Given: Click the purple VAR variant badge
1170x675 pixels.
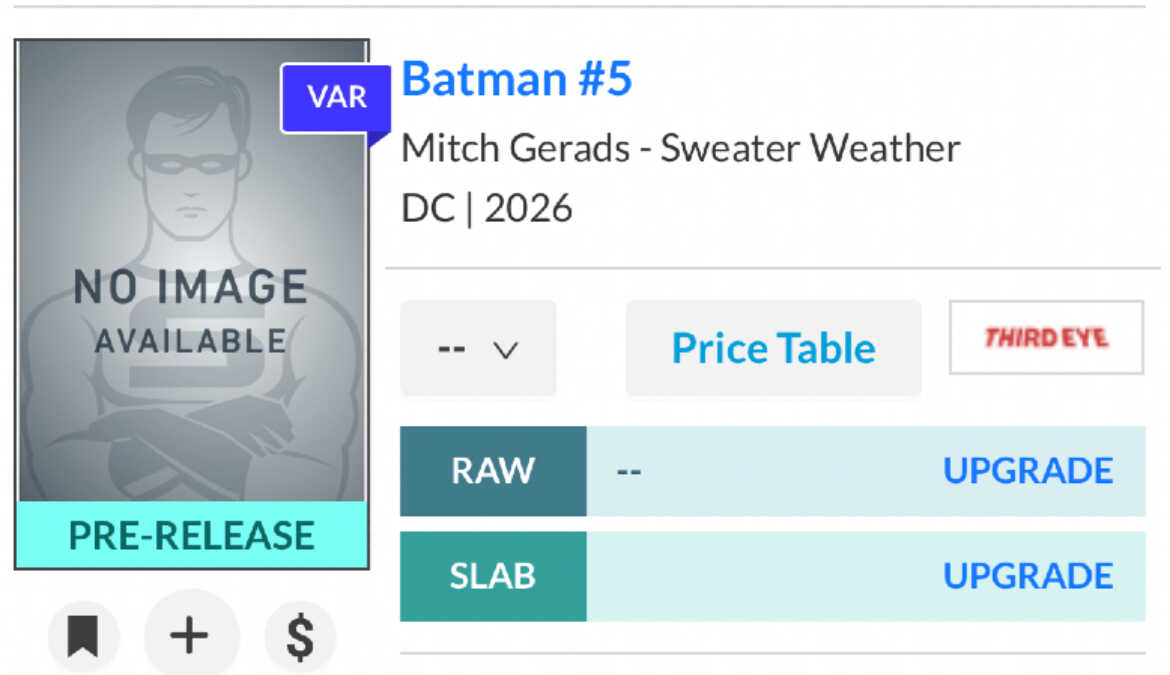Looking at the screenshot, I should [x=336, y=98].
